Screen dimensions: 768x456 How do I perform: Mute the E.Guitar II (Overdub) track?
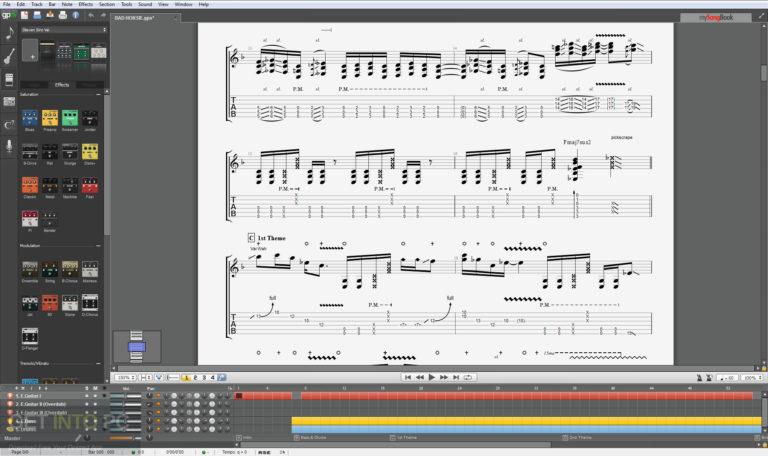tap(95, 404)
